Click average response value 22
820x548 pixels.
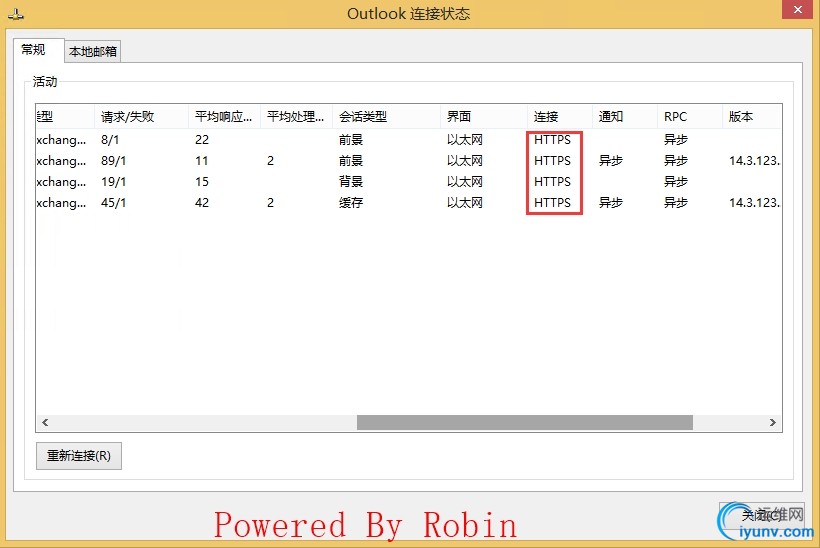(202, 140)
